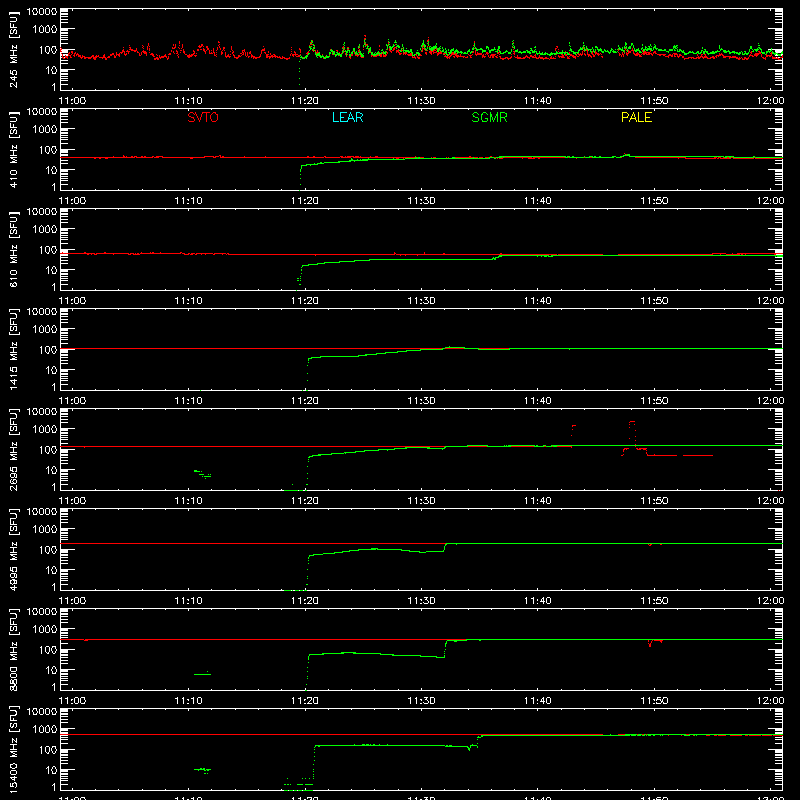This screenshot has height=800, width=800.
Task: Select 12:00 time label under 245 MHz panel
Action: point(770,101)
